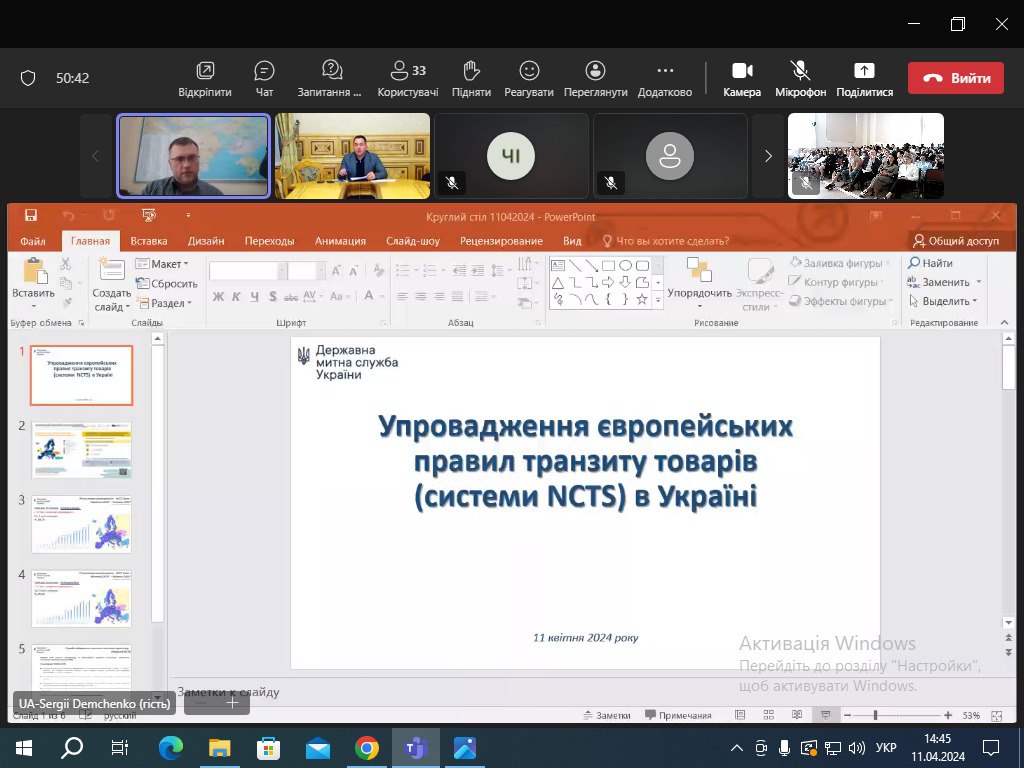Screen dimensions: 1024x768
Task: Select slide 2 thumbnail in panel
Action: pyautogui.click(x=81, y=449)
